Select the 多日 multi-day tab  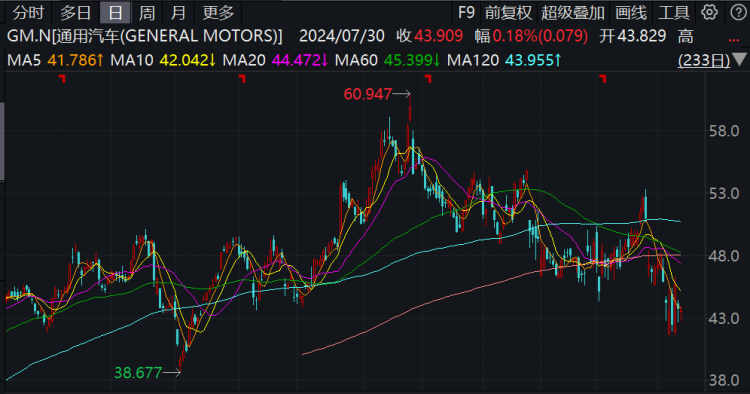pos(76,13)
